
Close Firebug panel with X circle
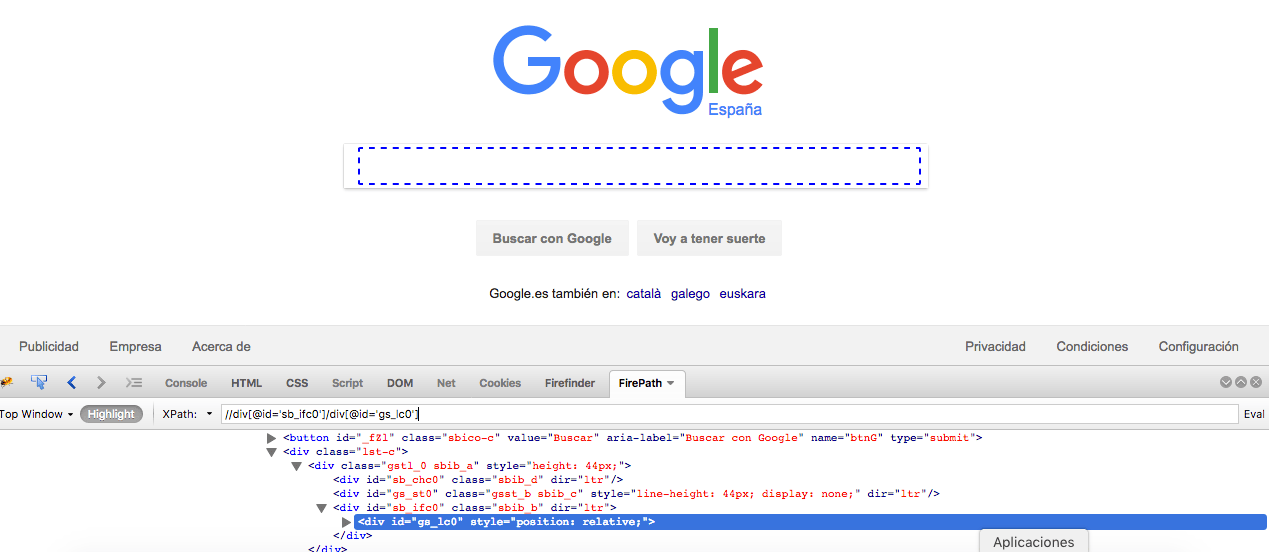click(1256, 382)
